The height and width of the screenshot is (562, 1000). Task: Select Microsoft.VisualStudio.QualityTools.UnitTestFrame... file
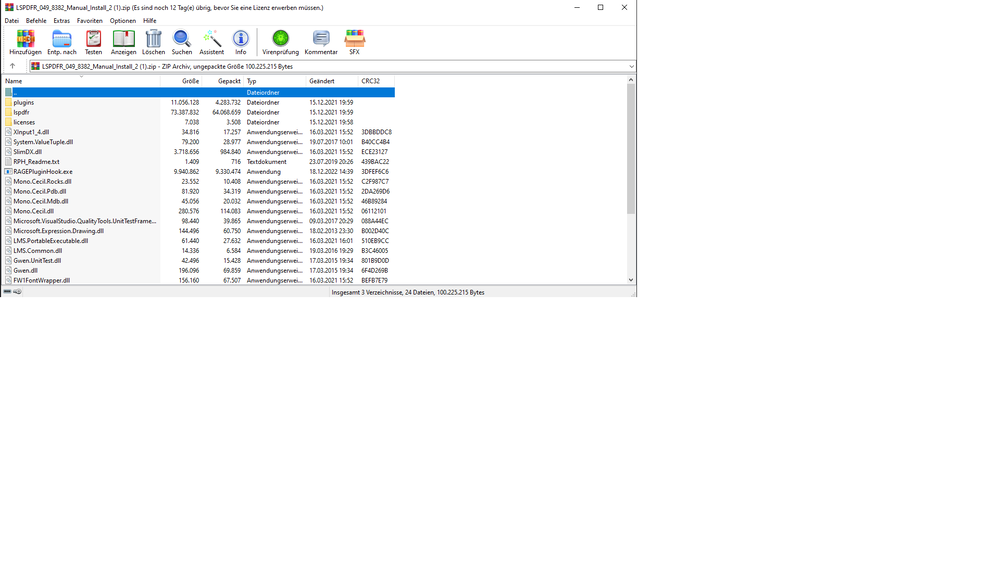click(x=85, y=221)
